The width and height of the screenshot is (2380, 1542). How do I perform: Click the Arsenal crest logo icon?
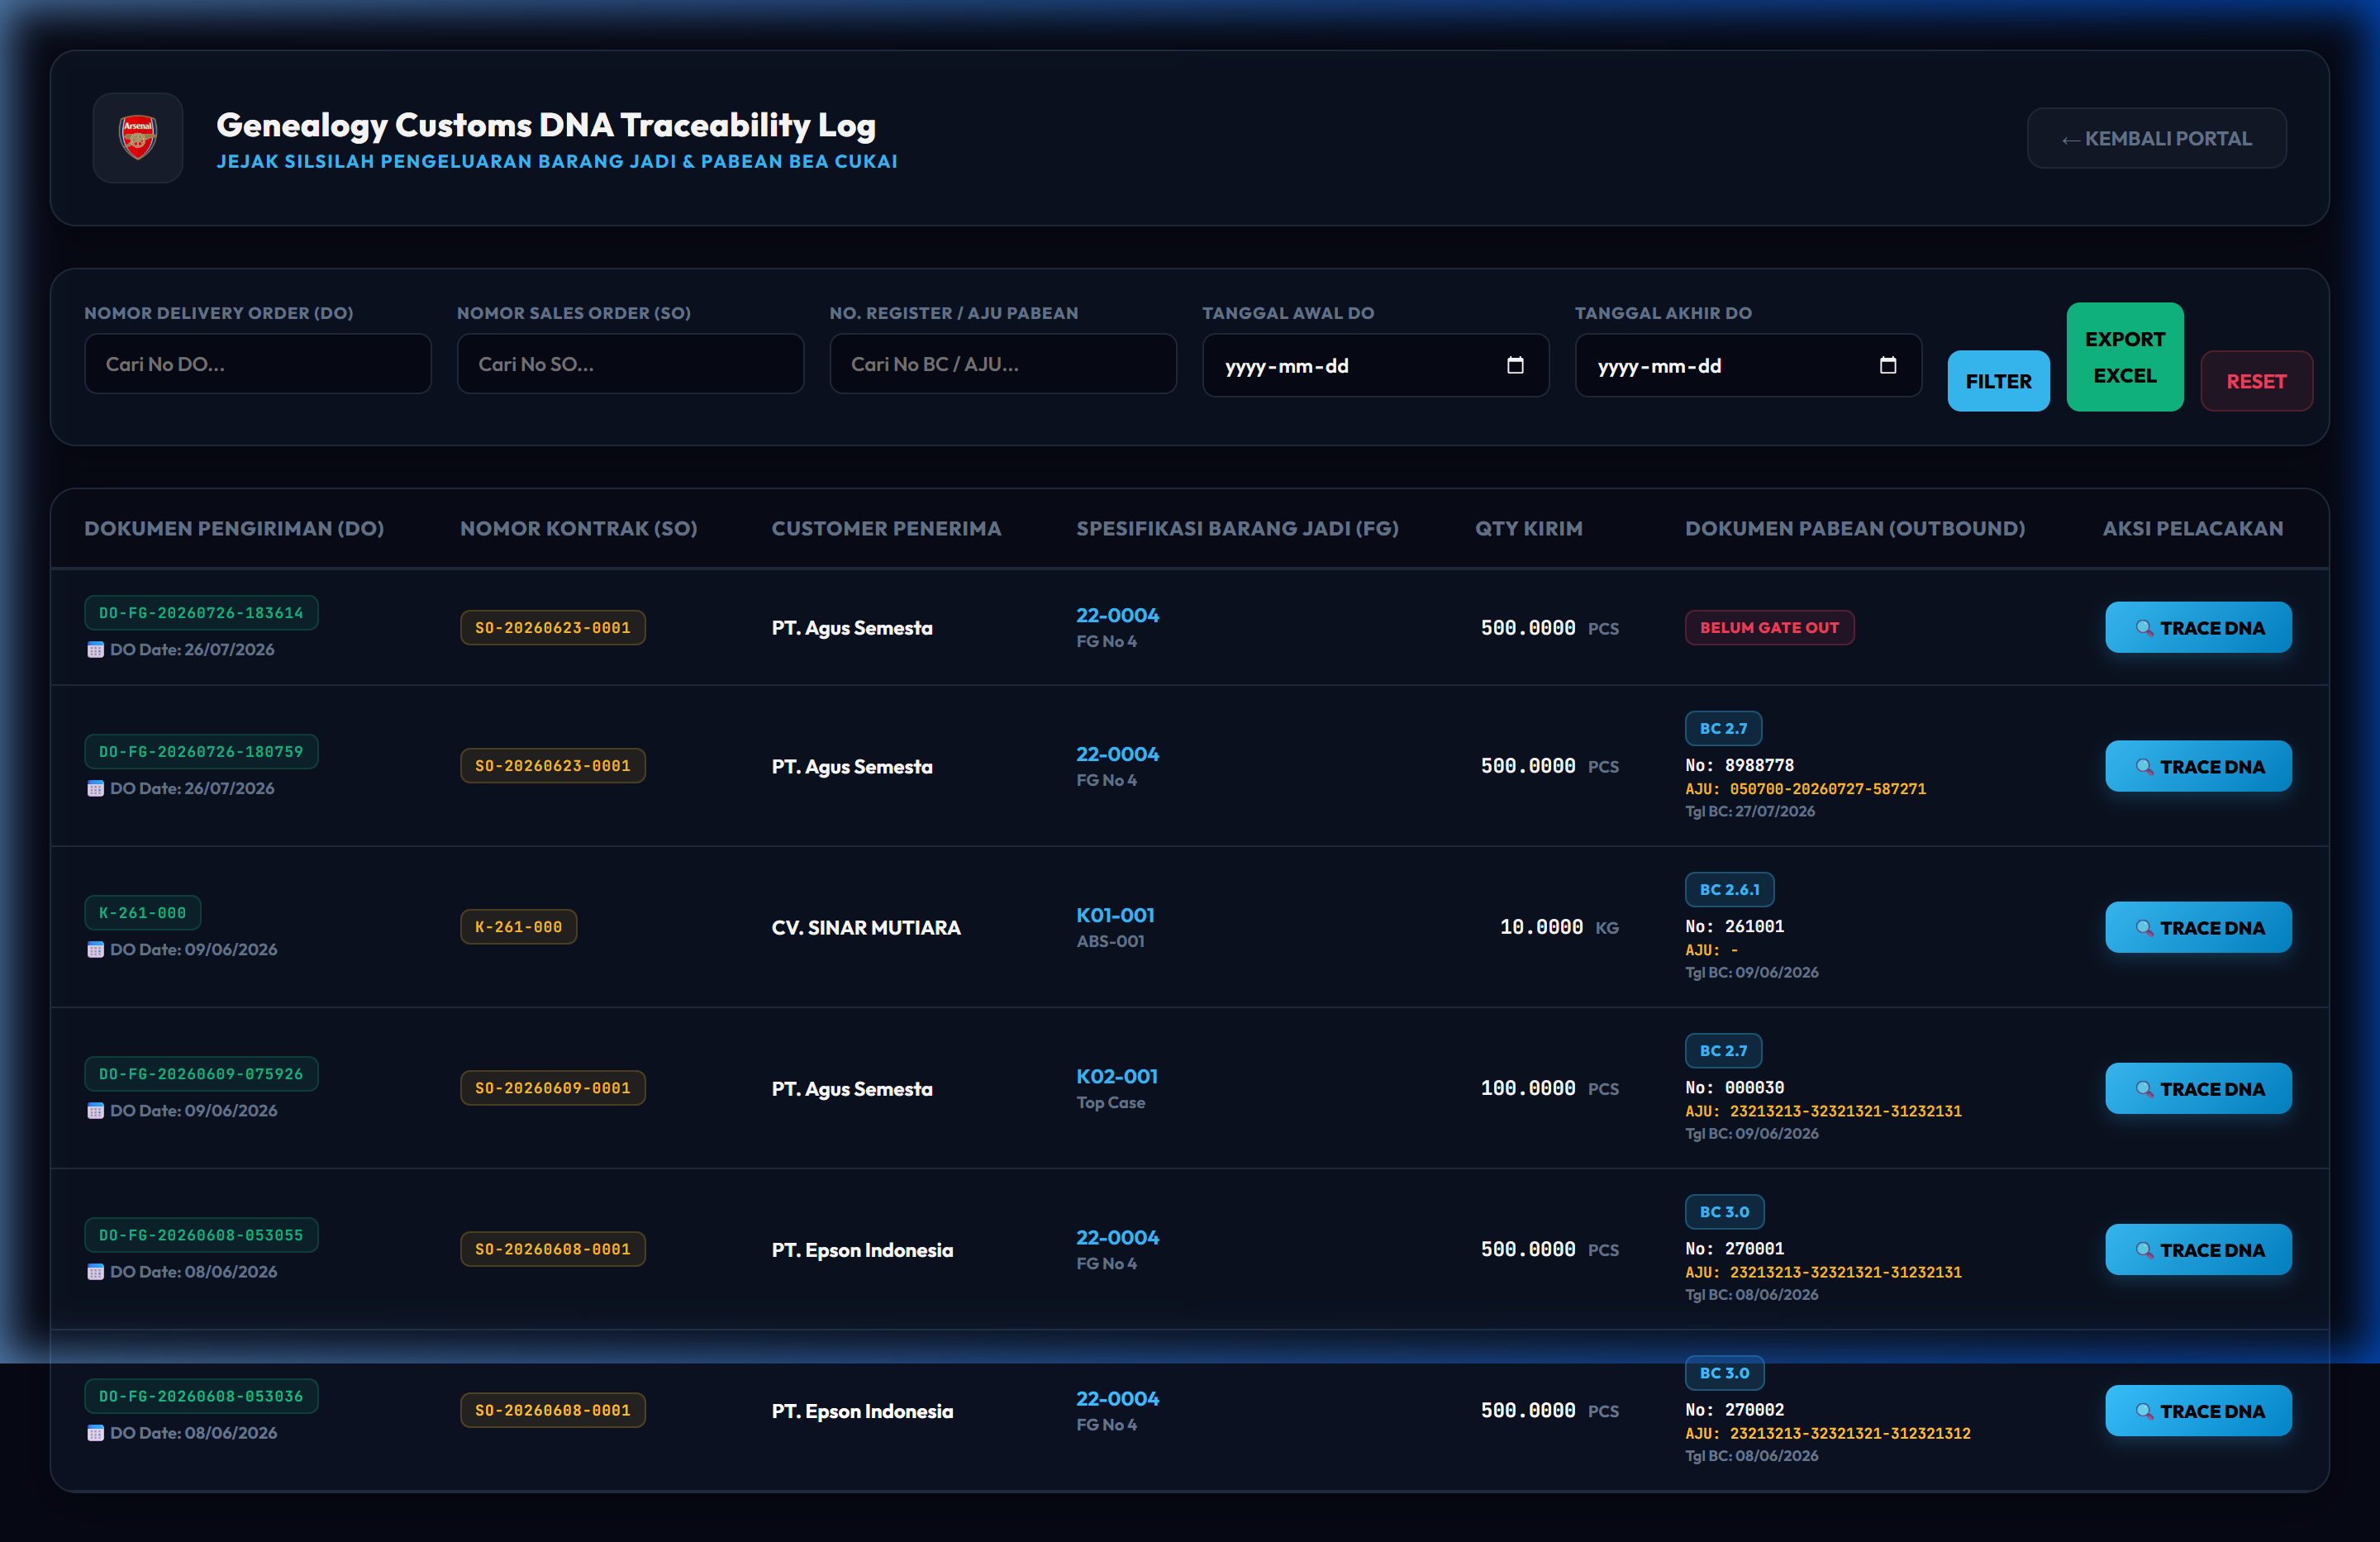(138, 138)
